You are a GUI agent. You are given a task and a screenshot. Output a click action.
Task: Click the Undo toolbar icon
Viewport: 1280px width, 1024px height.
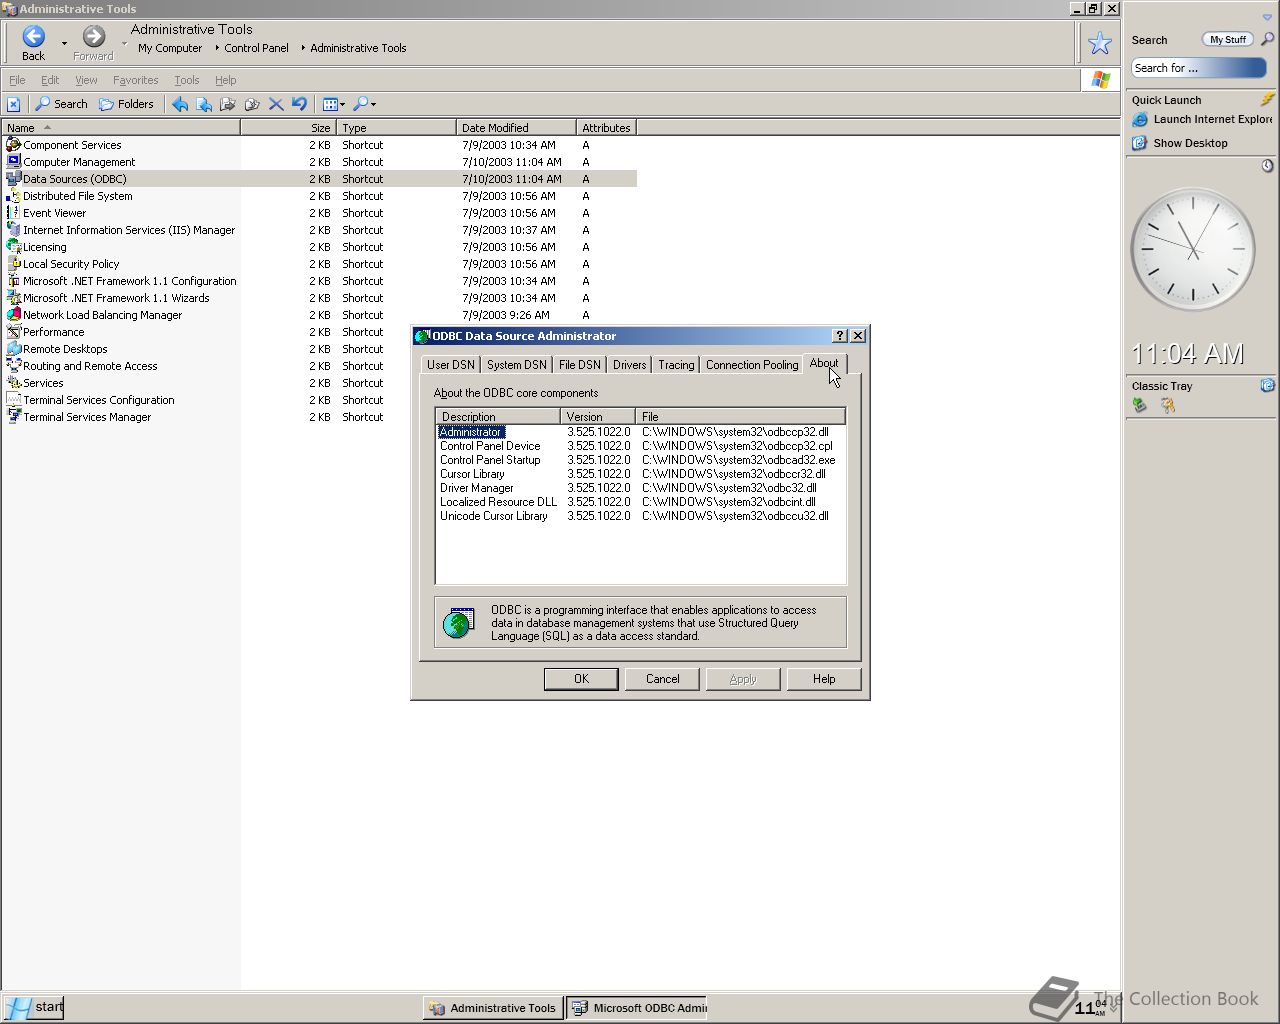tap(299, 104)
